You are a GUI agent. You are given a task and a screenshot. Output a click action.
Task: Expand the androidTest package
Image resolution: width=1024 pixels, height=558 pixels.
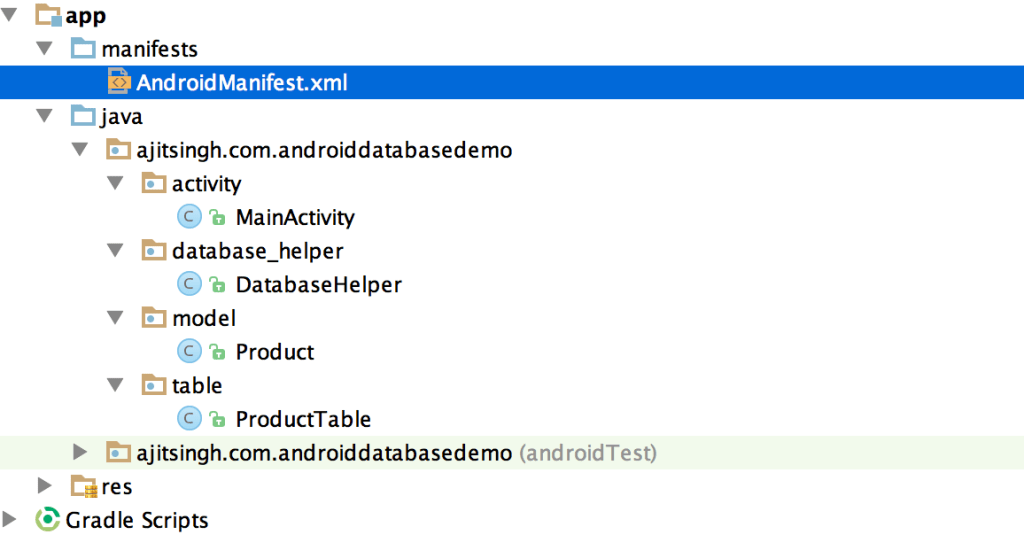(80, 453)
